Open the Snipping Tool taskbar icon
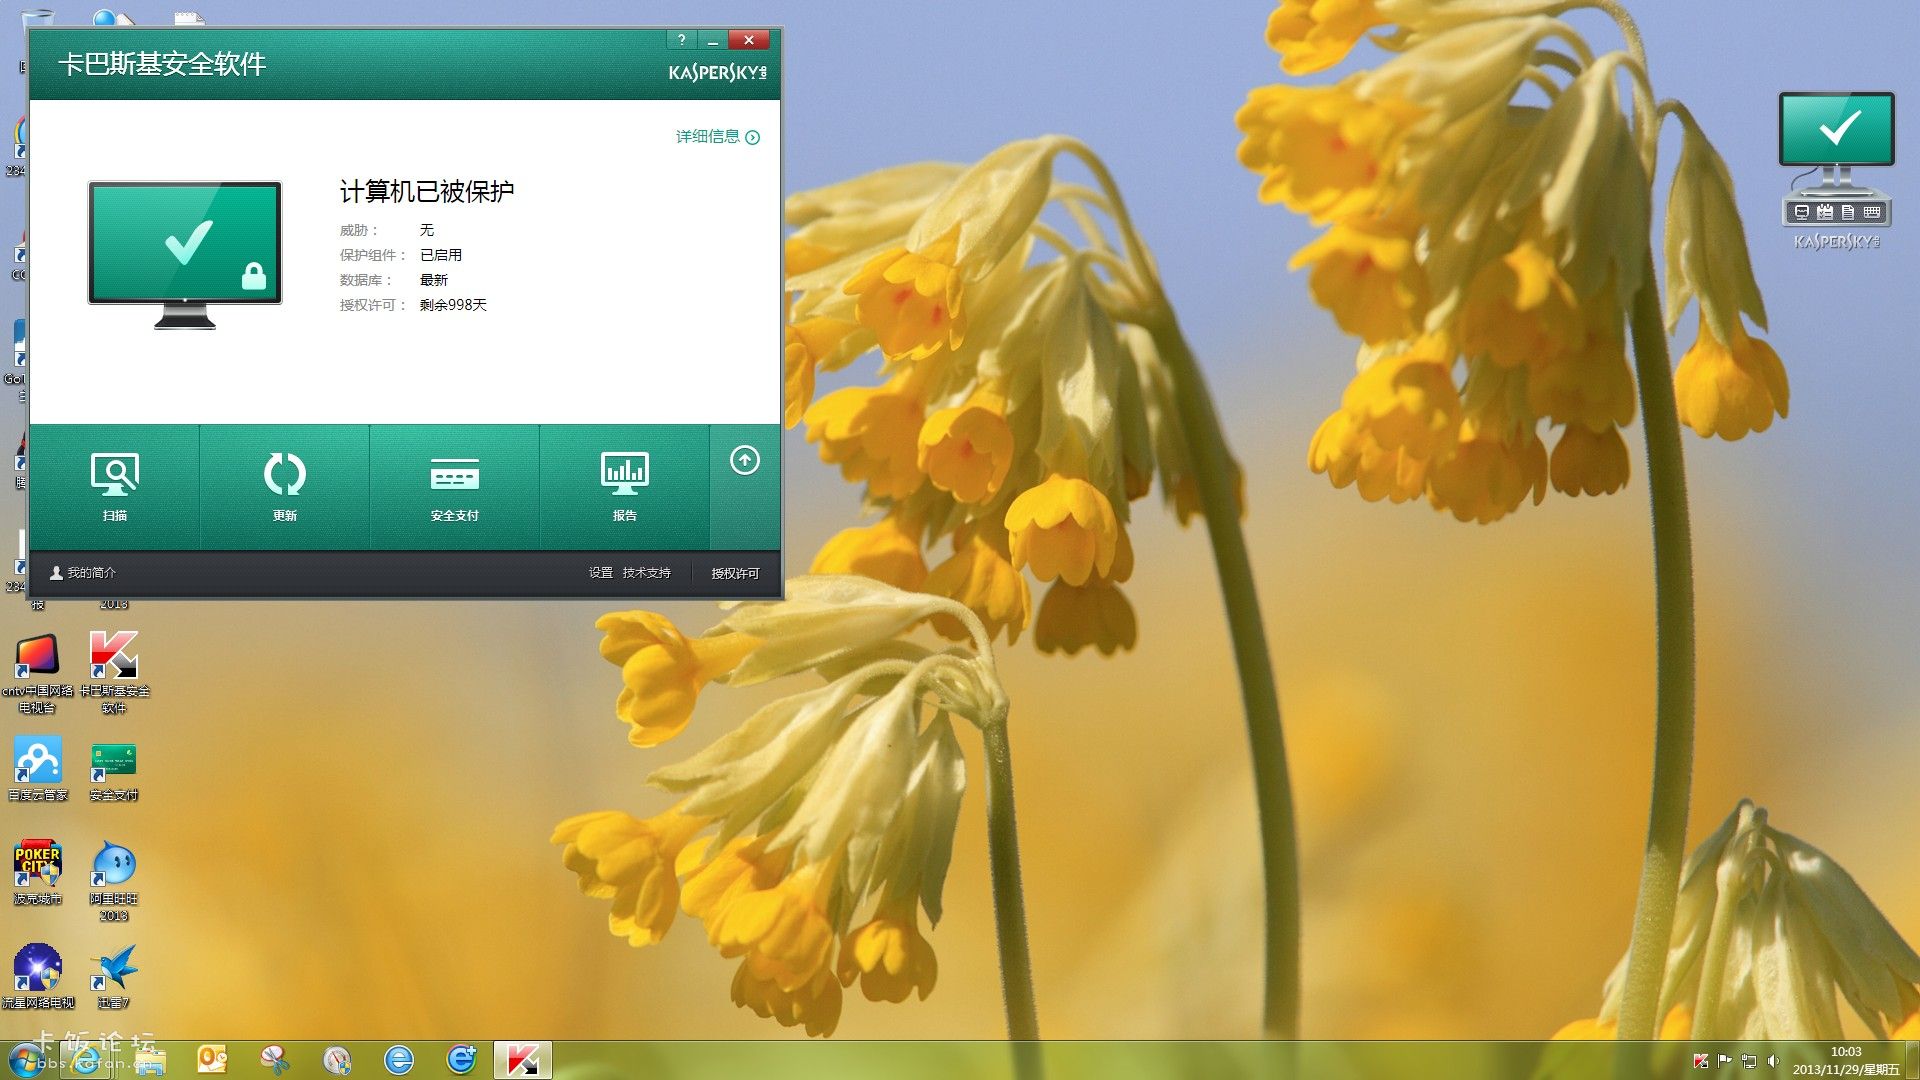Screen dimensions: 1920x1080 click(274, 1060)
